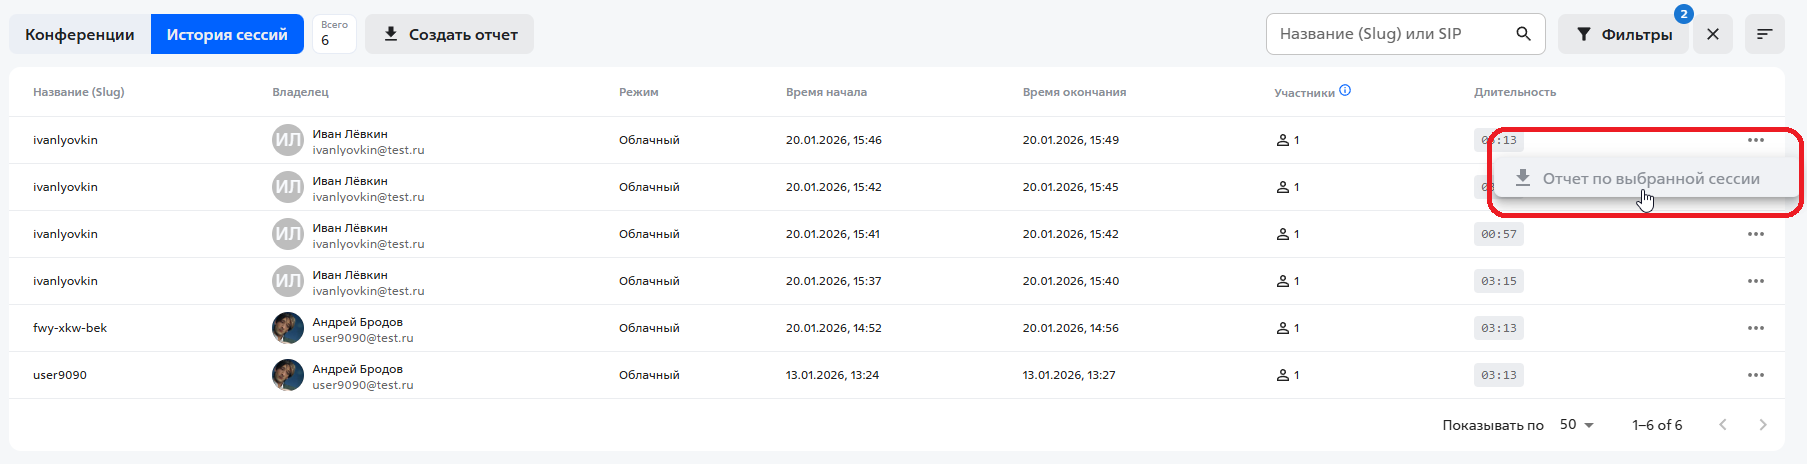Click end time 20.01.2026, 15:40
The height and width of the screenshot is (464, 1807).
1071,281
